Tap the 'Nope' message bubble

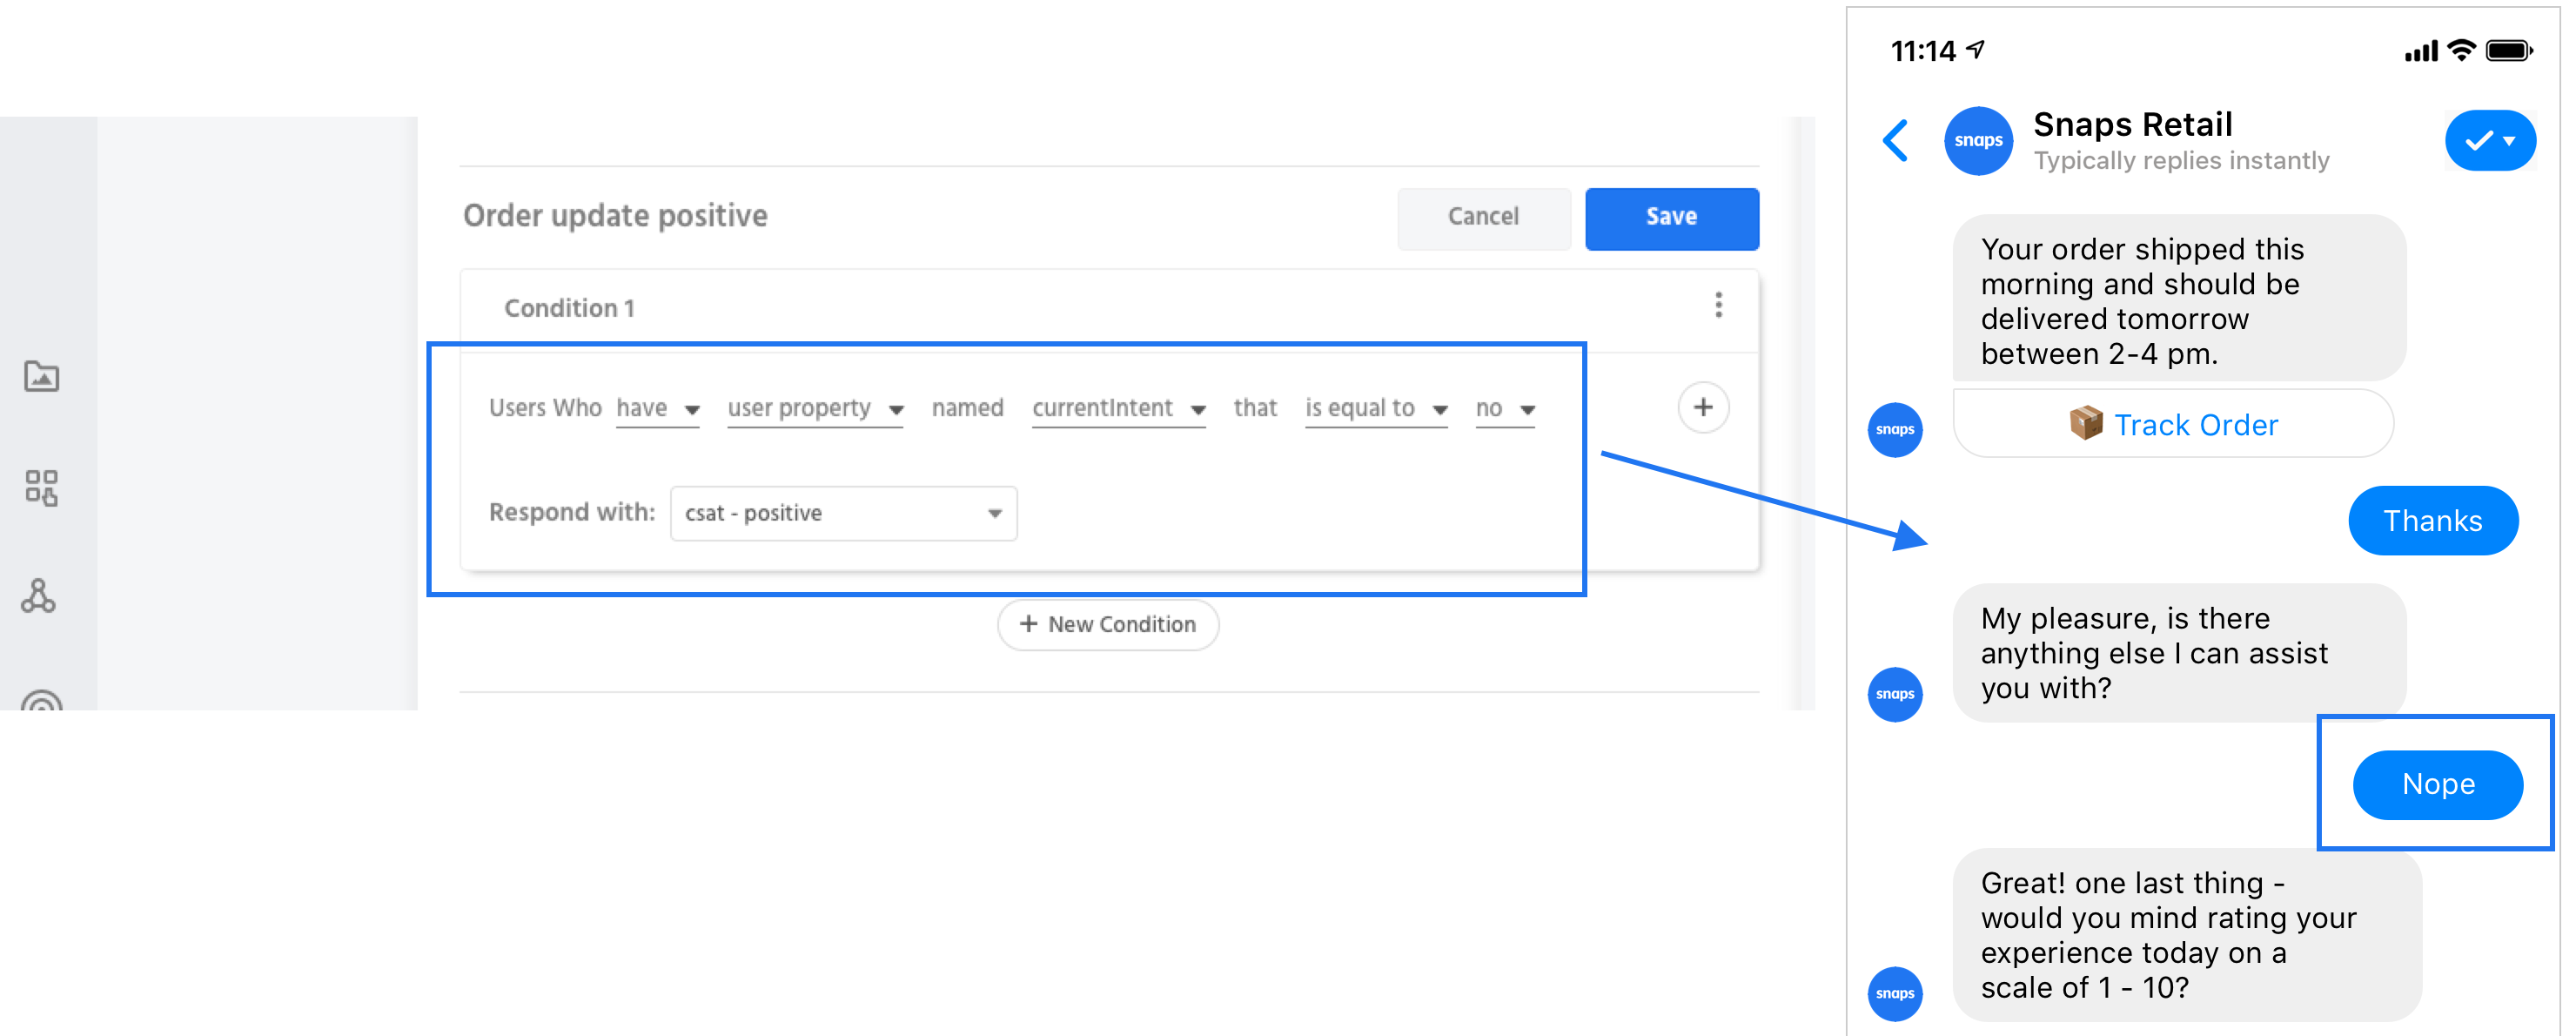click(2436, 785)
